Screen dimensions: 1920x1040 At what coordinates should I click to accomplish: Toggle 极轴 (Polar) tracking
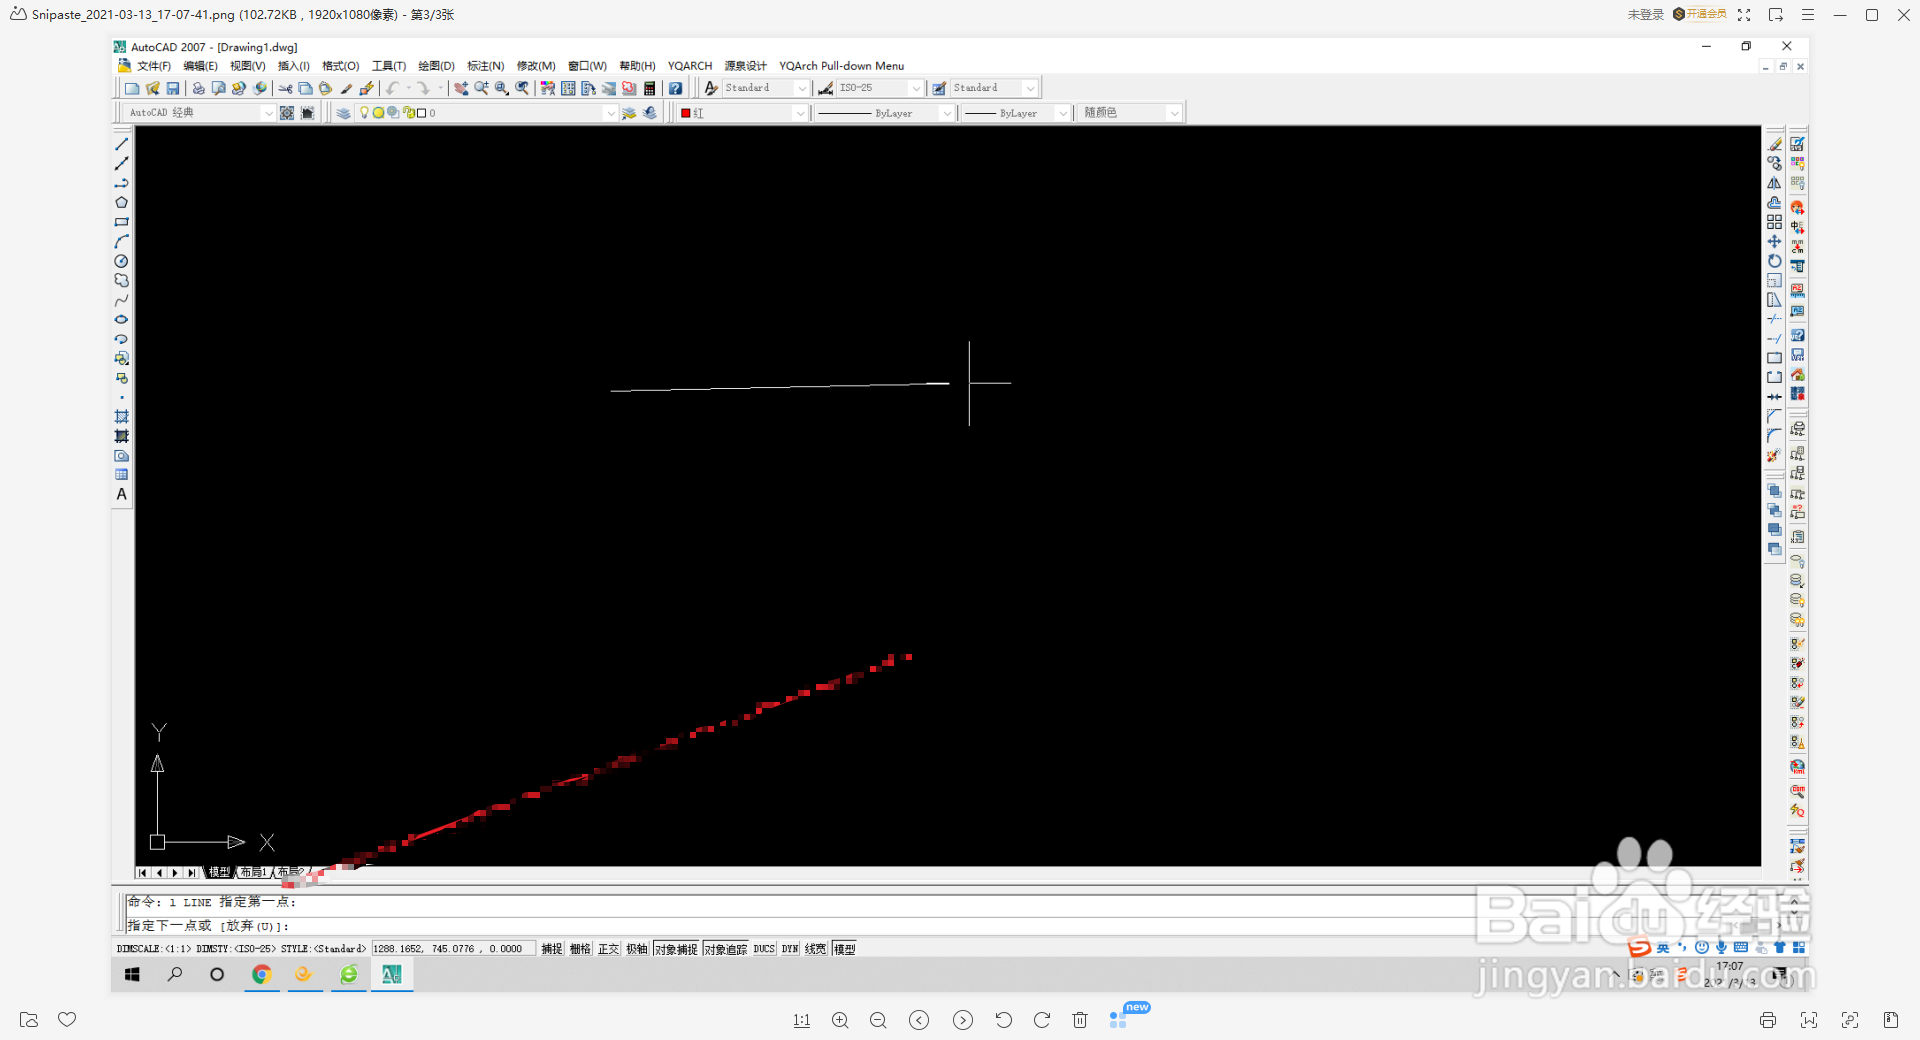coord(637,949)
